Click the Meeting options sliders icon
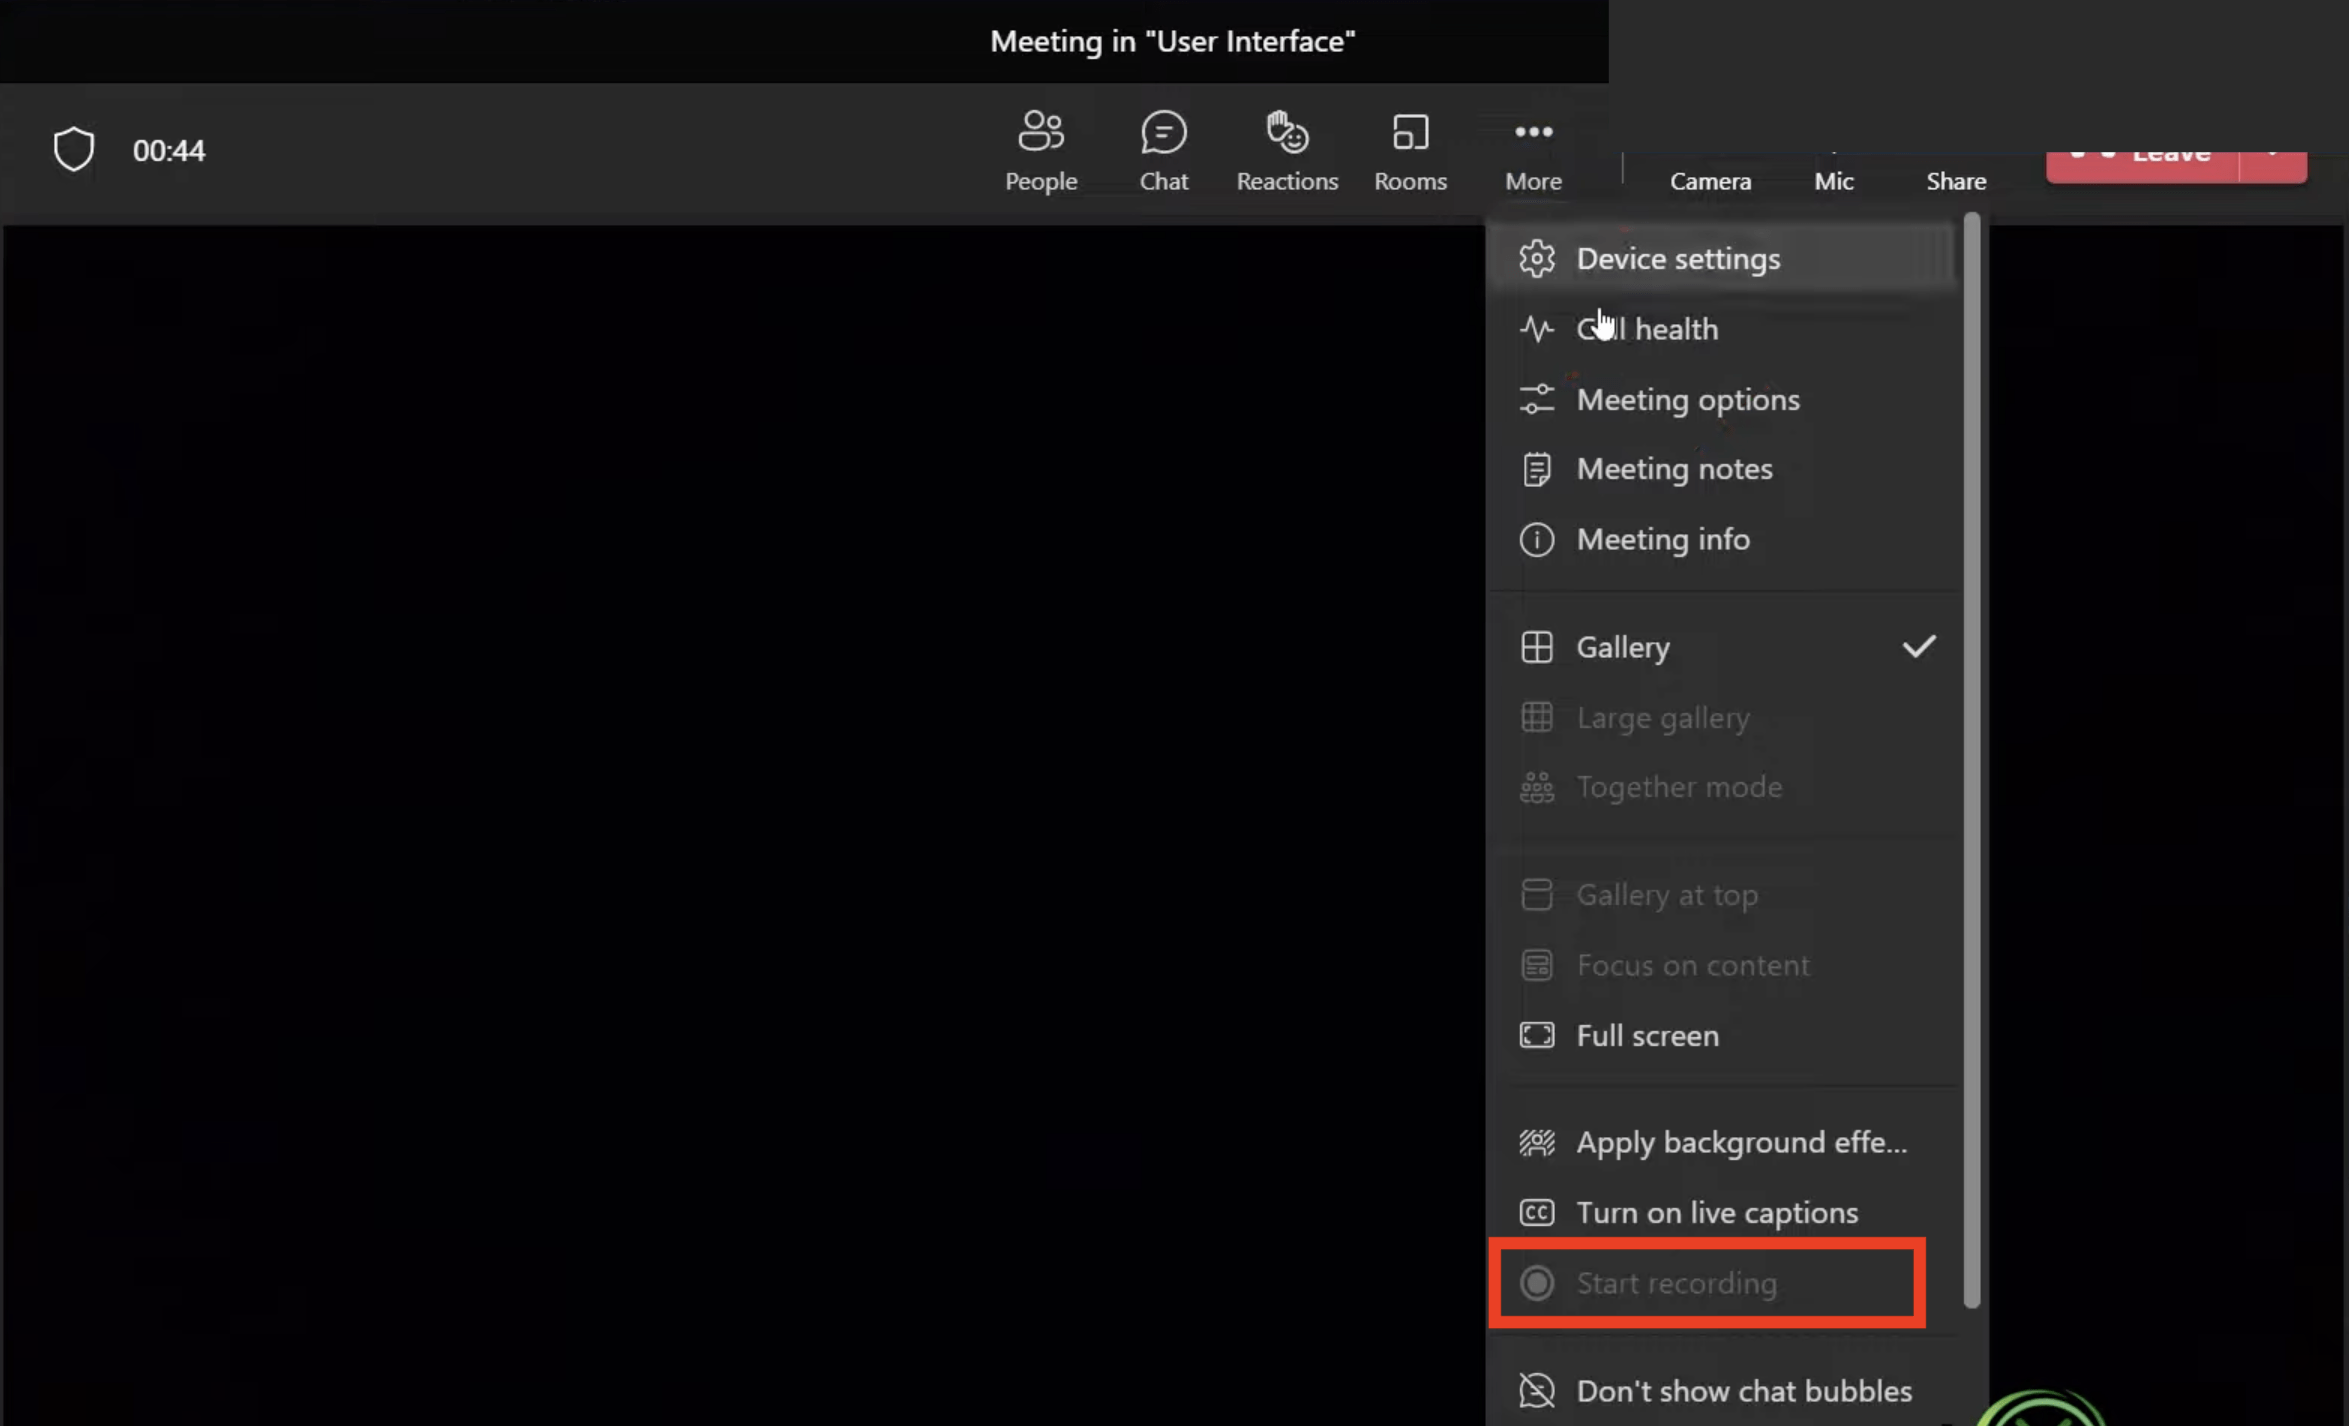Image resolution: width=2349 pixels, height=1426 pixels. click(1536, 399)
